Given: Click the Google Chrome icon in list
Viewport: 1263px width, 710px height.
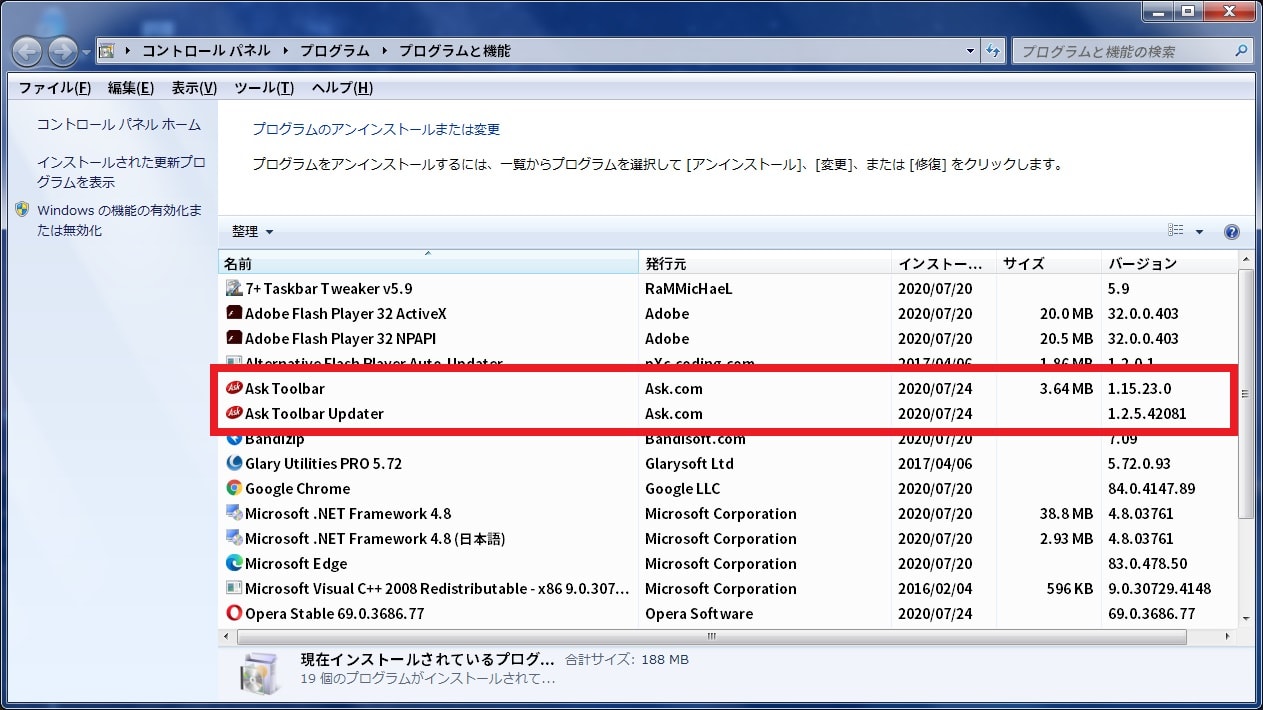Looking at the screenshot, I should pos(234,488).
